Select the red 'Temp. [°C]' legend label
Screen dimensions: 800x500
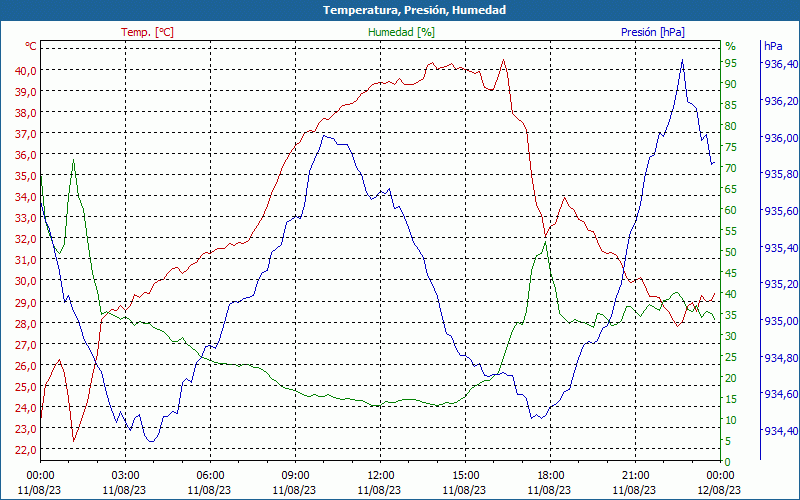pos(147,32)
